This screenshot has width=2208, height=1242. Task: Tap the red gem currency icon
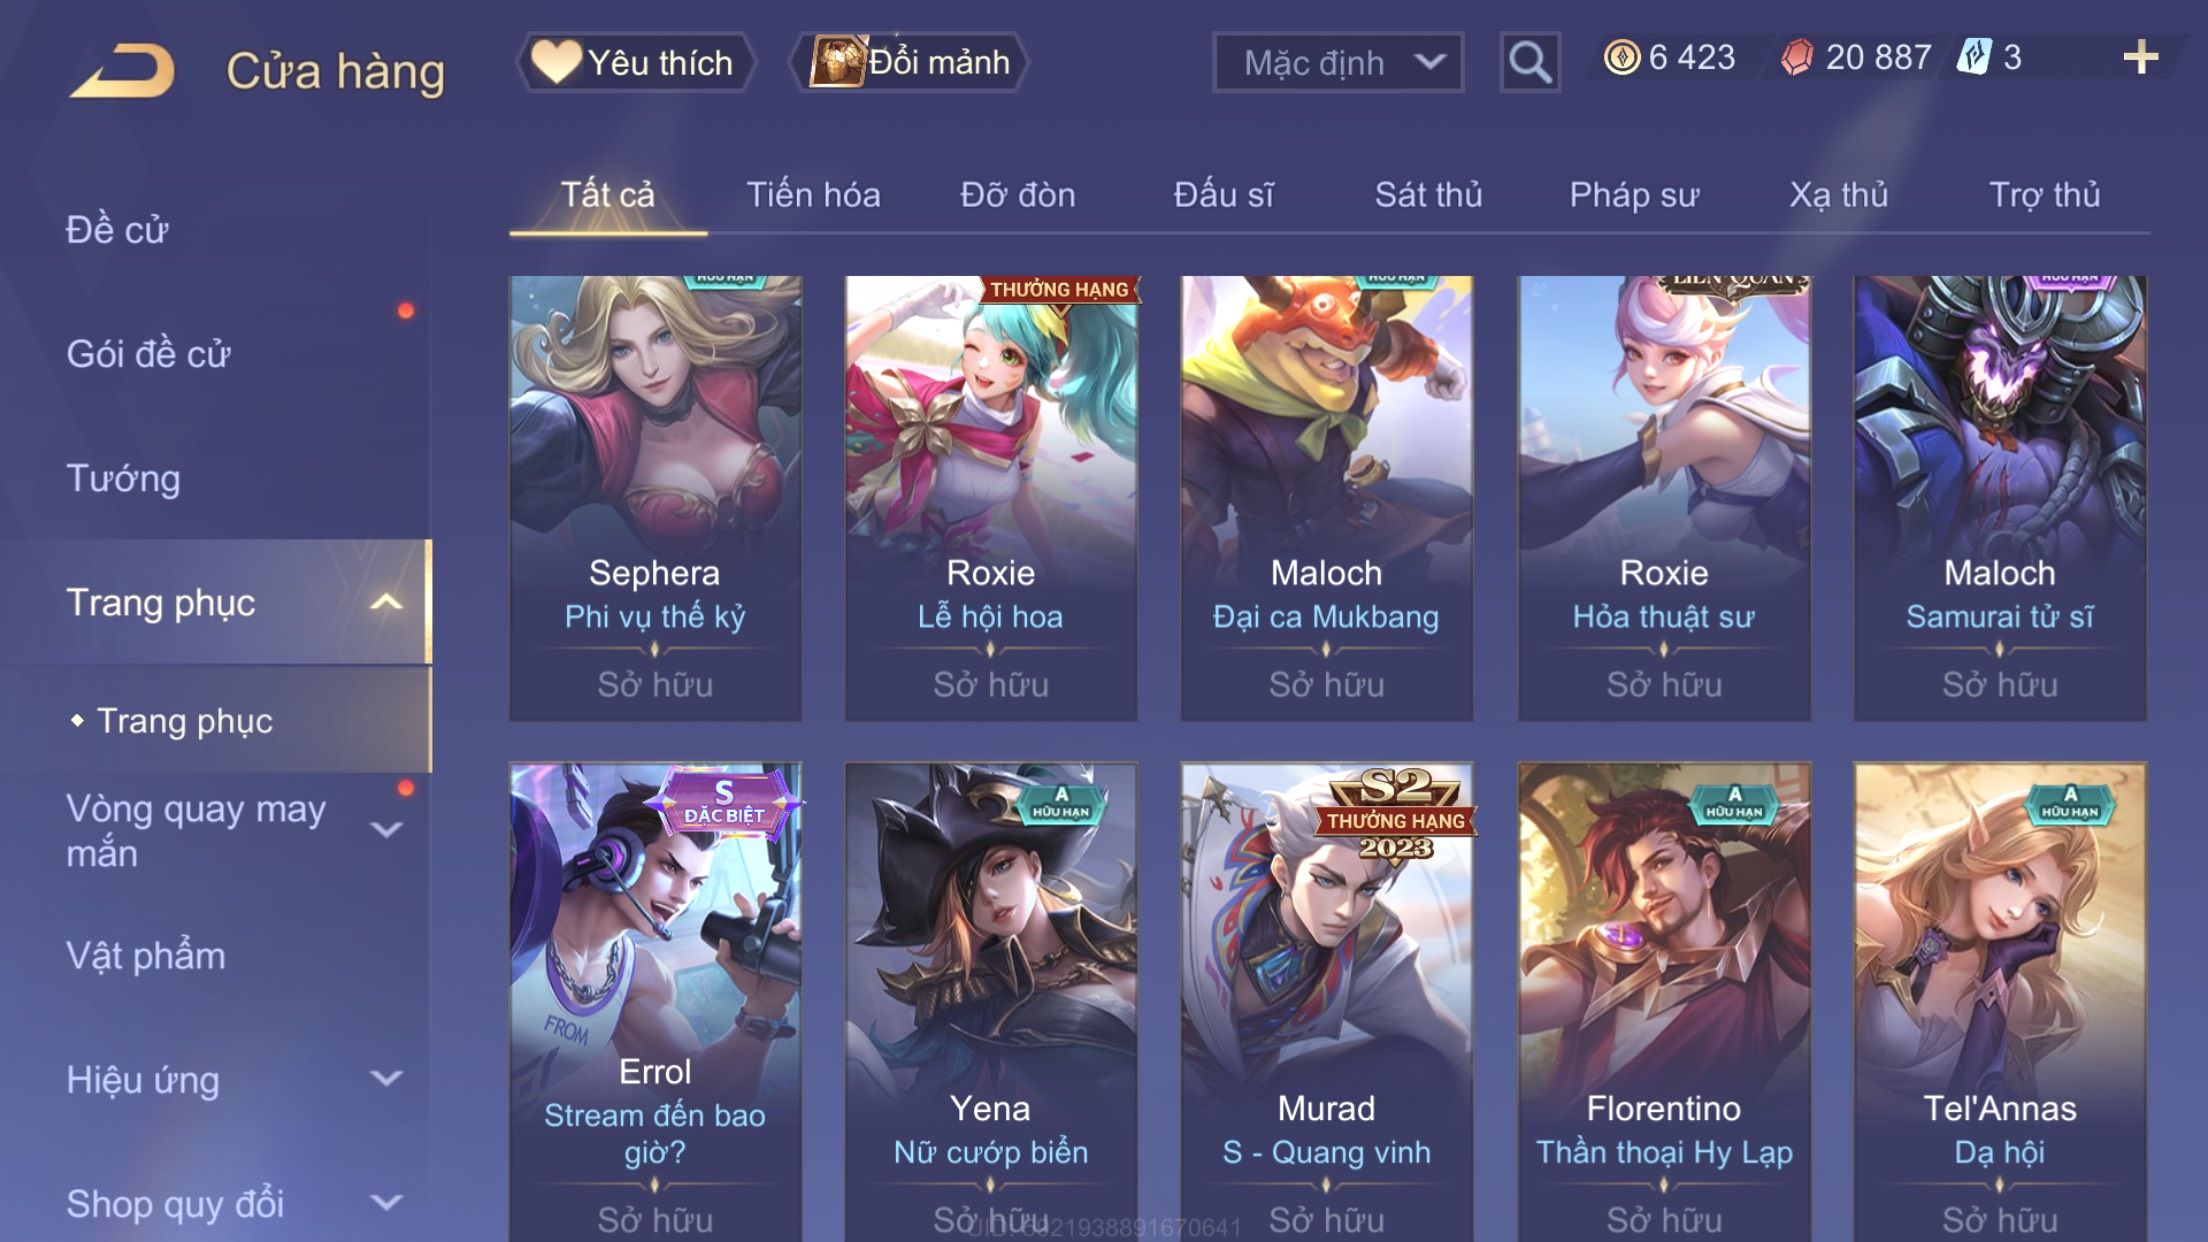pos(1797,57)
